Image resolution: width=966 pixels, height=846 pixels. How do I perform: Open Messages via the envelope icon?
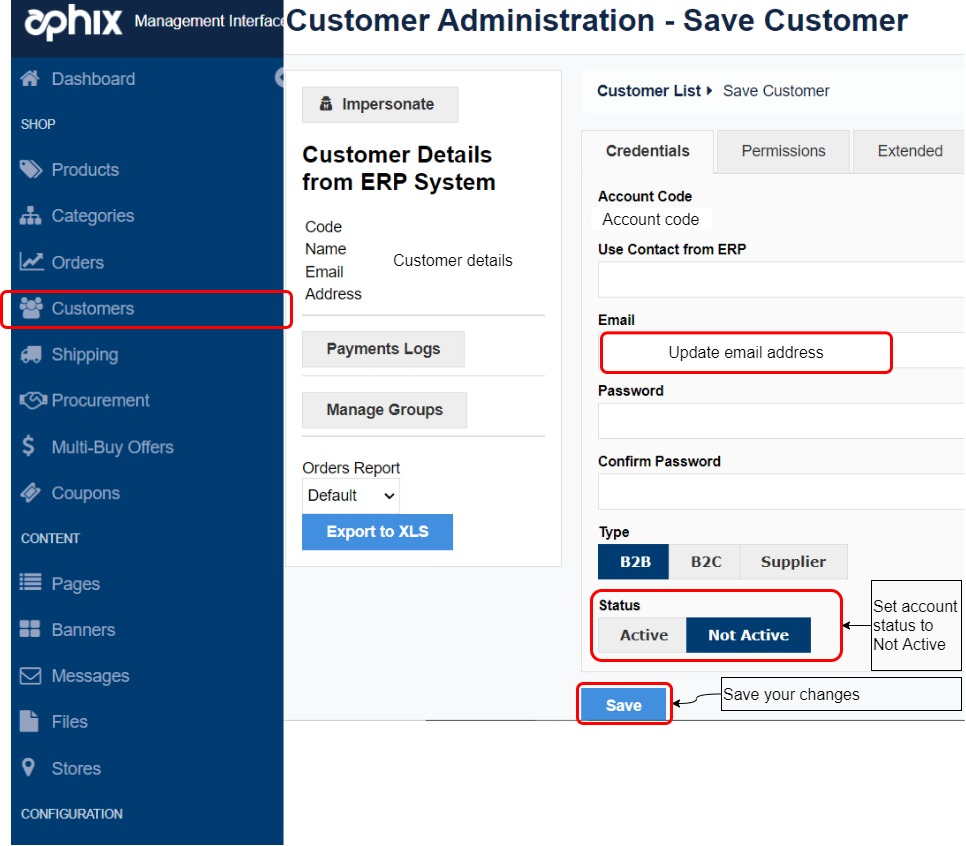tap(31, 676)
